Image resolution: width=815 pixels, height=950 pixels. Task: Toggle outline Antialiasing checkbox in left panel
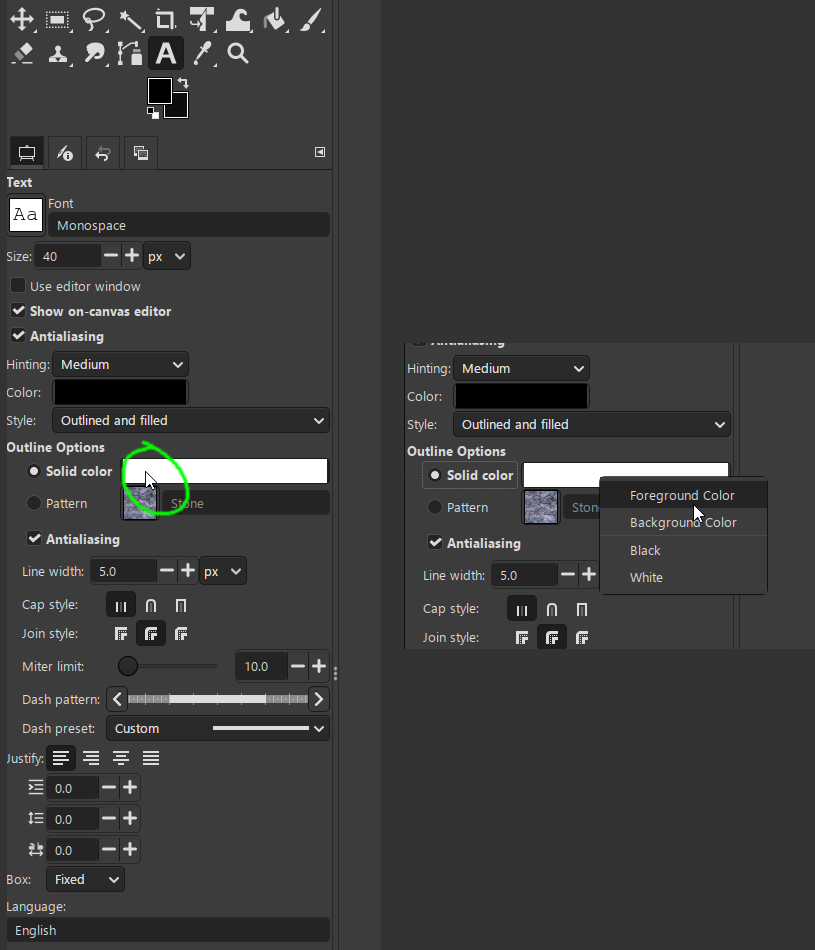click(34, 539)
